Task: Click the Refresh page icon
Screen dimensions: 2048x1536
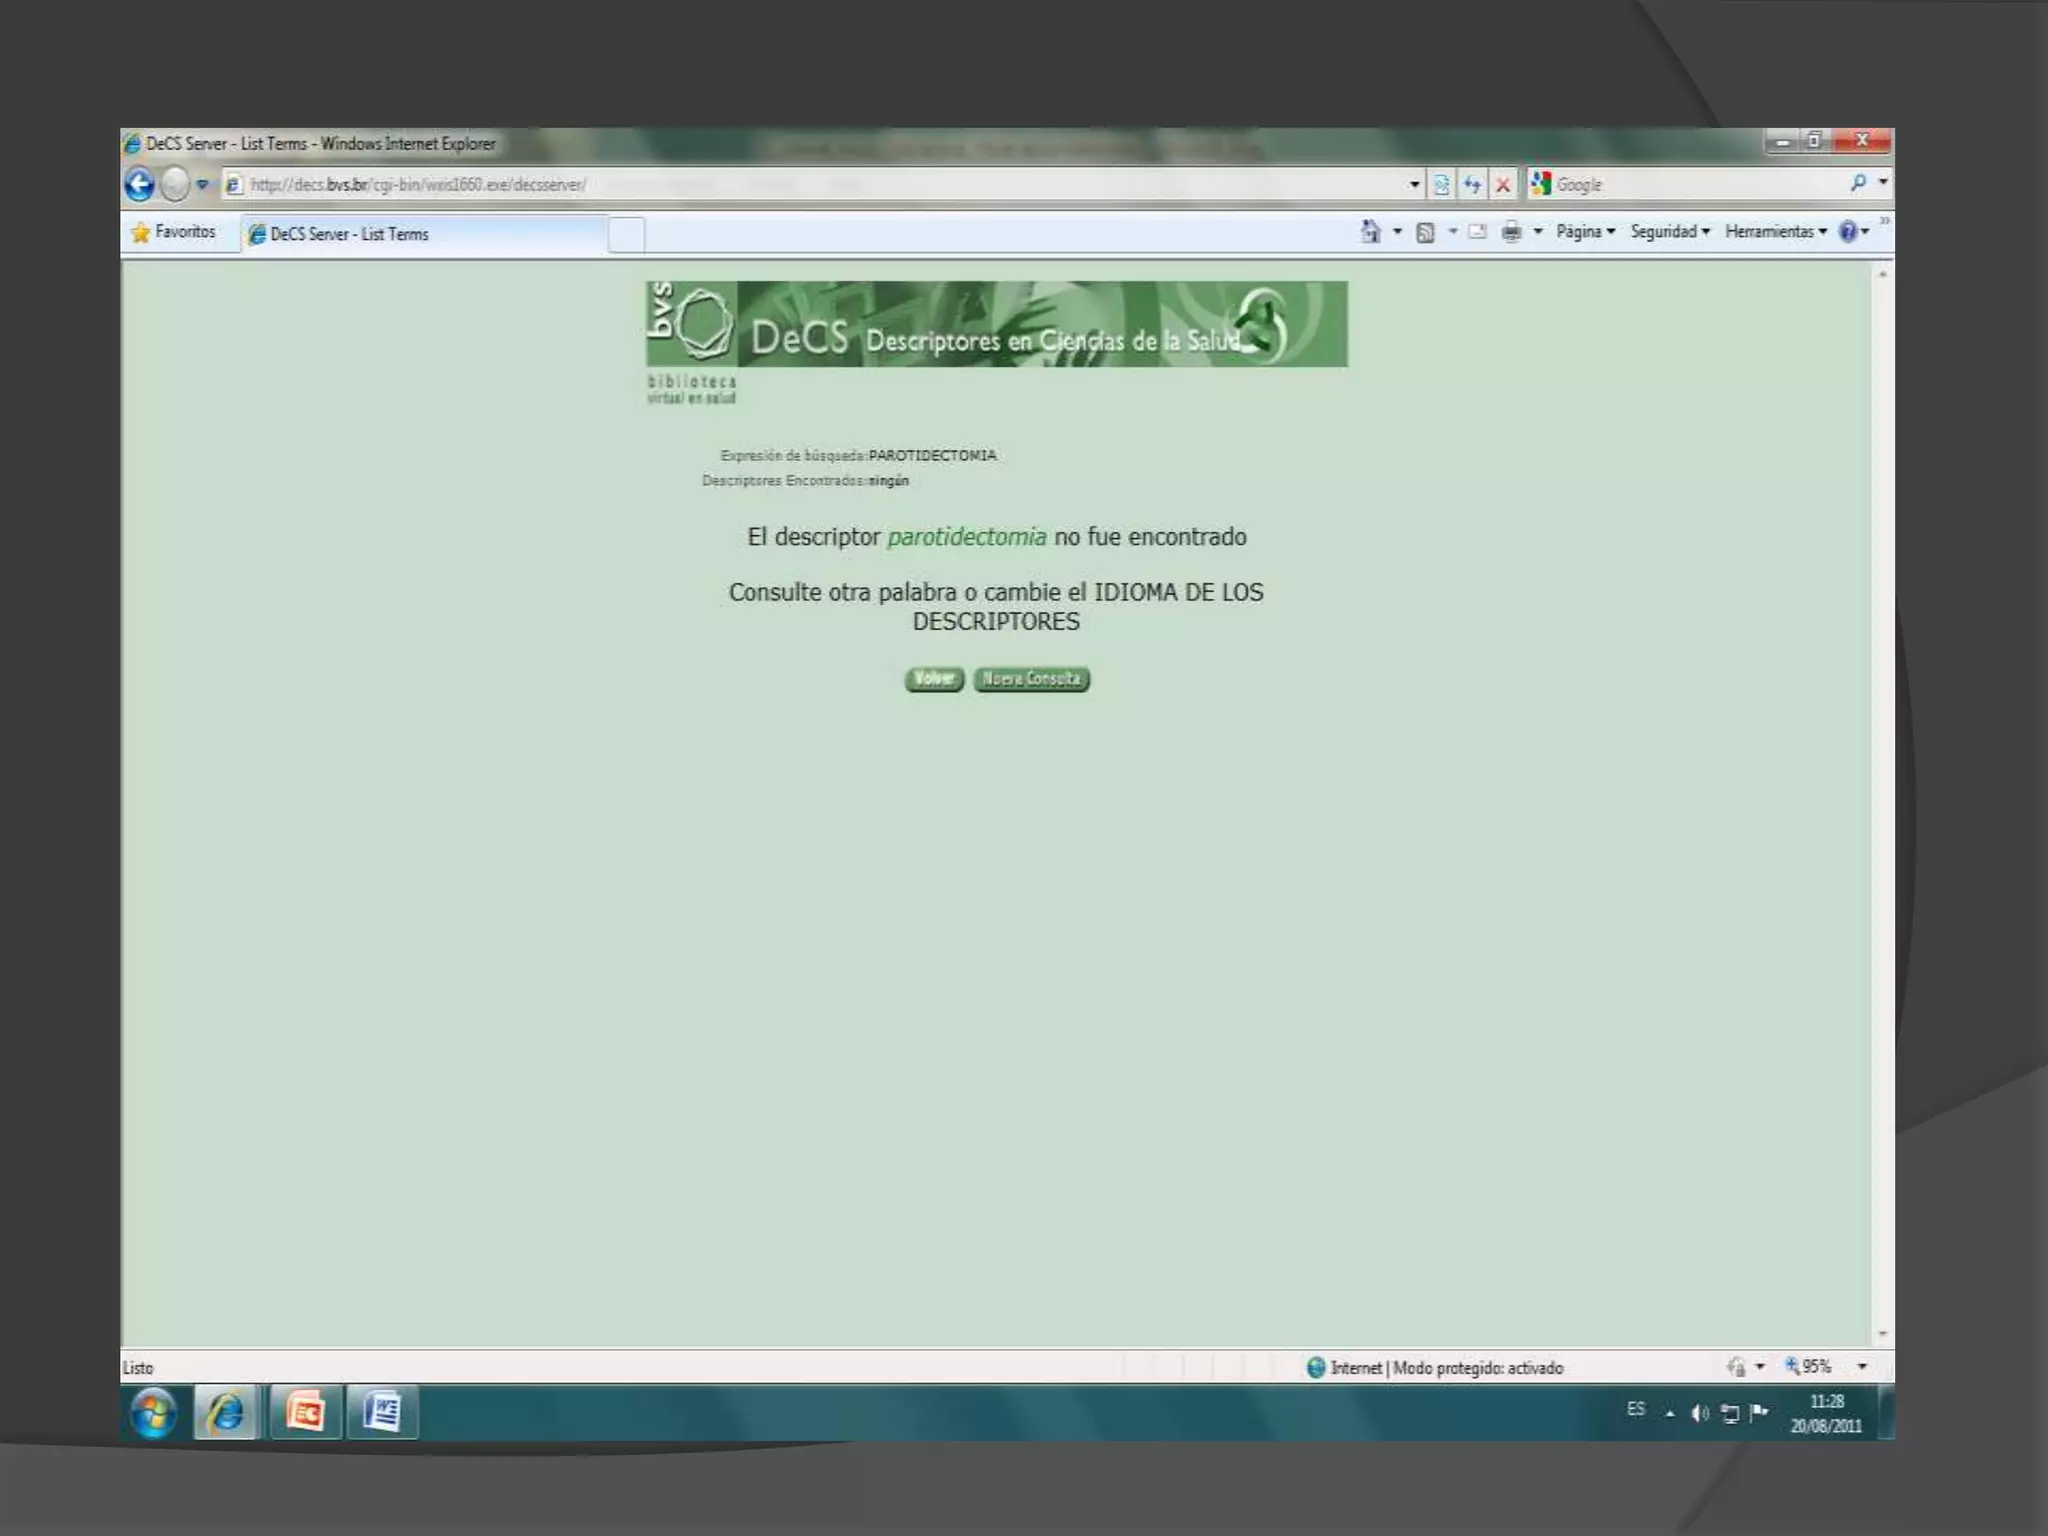Action: [1472, 184]
